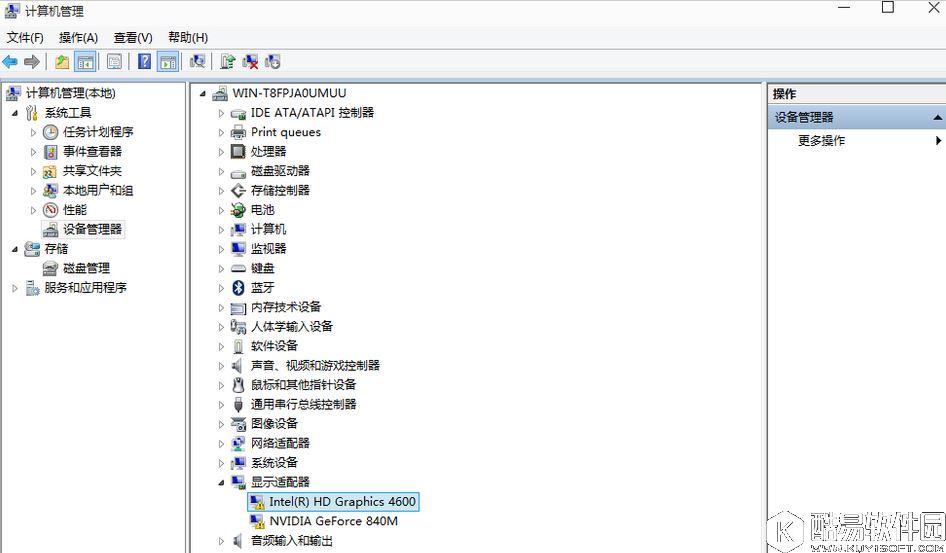Click the Up one level folder icon
Image resolution: width=946 pixels, height=553 pixels.
[62, 62]
